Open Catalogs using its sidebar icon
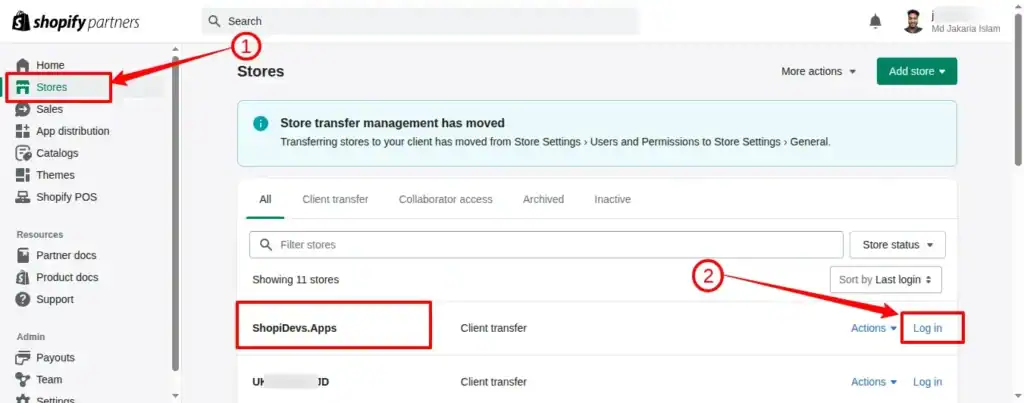1024x403 pixels. point(23,153)
